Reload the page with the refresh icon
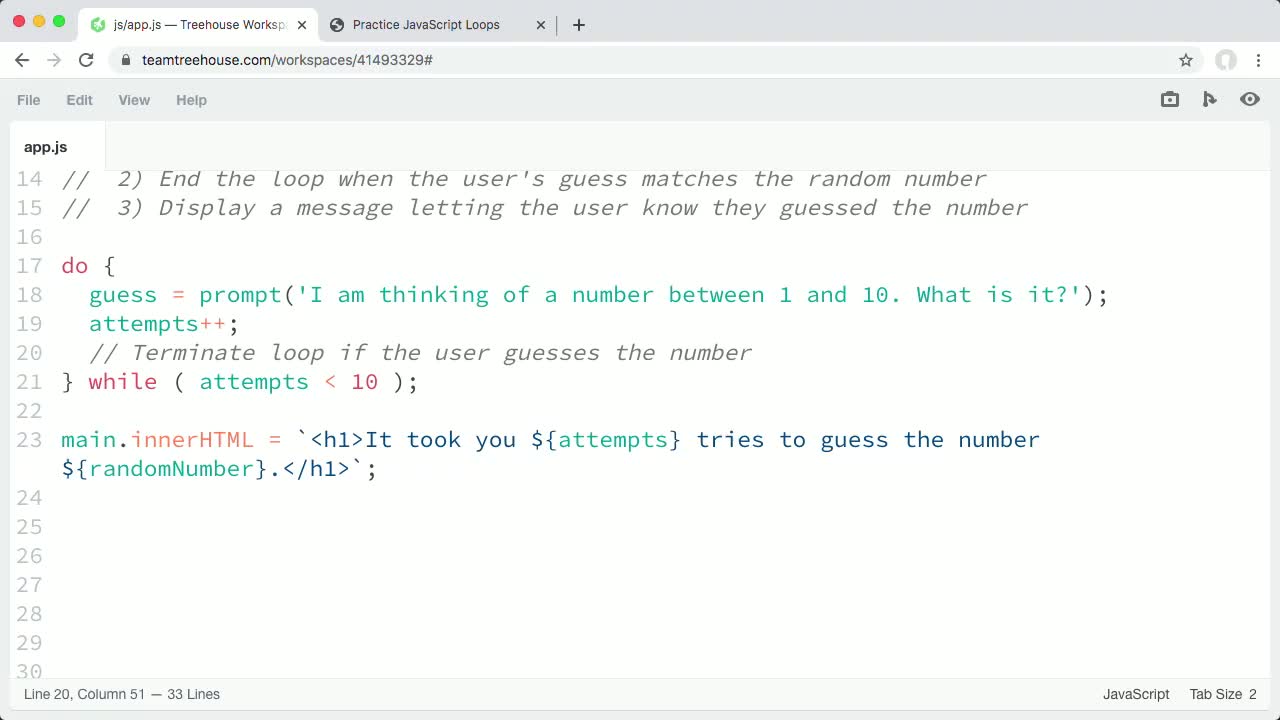 click(86, 60)
